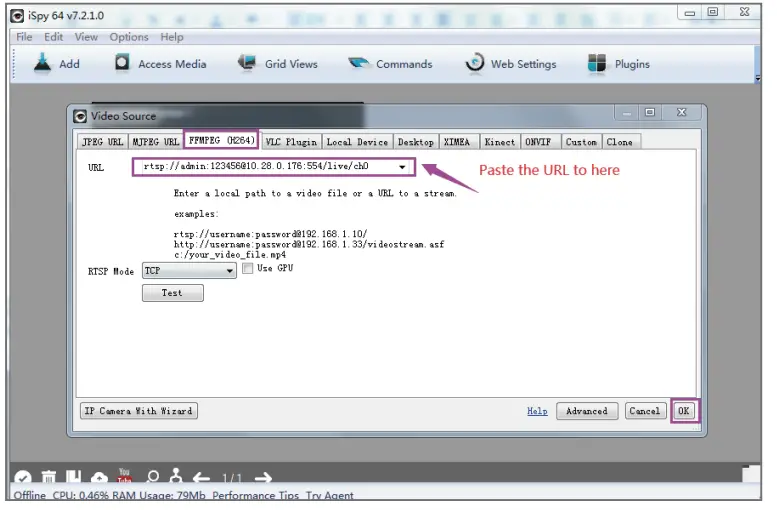The width and height of the screenshot is (777, 510).
Task: Open the IP Camera With Wizard button
Action: click(x=139, y=411)
